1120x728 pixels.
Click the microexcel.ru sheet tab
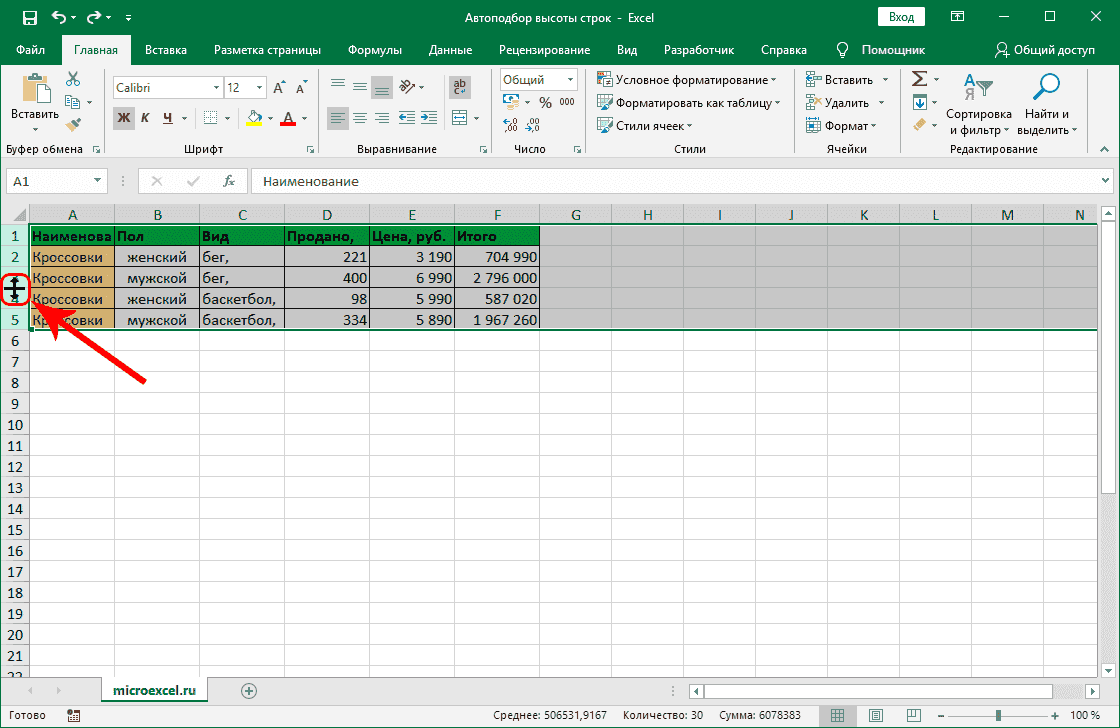(154, 690)
